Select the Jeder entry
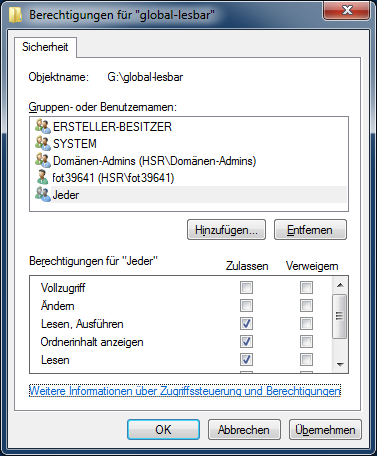Screen dimensions: 377x456 (x=189, y=194)
